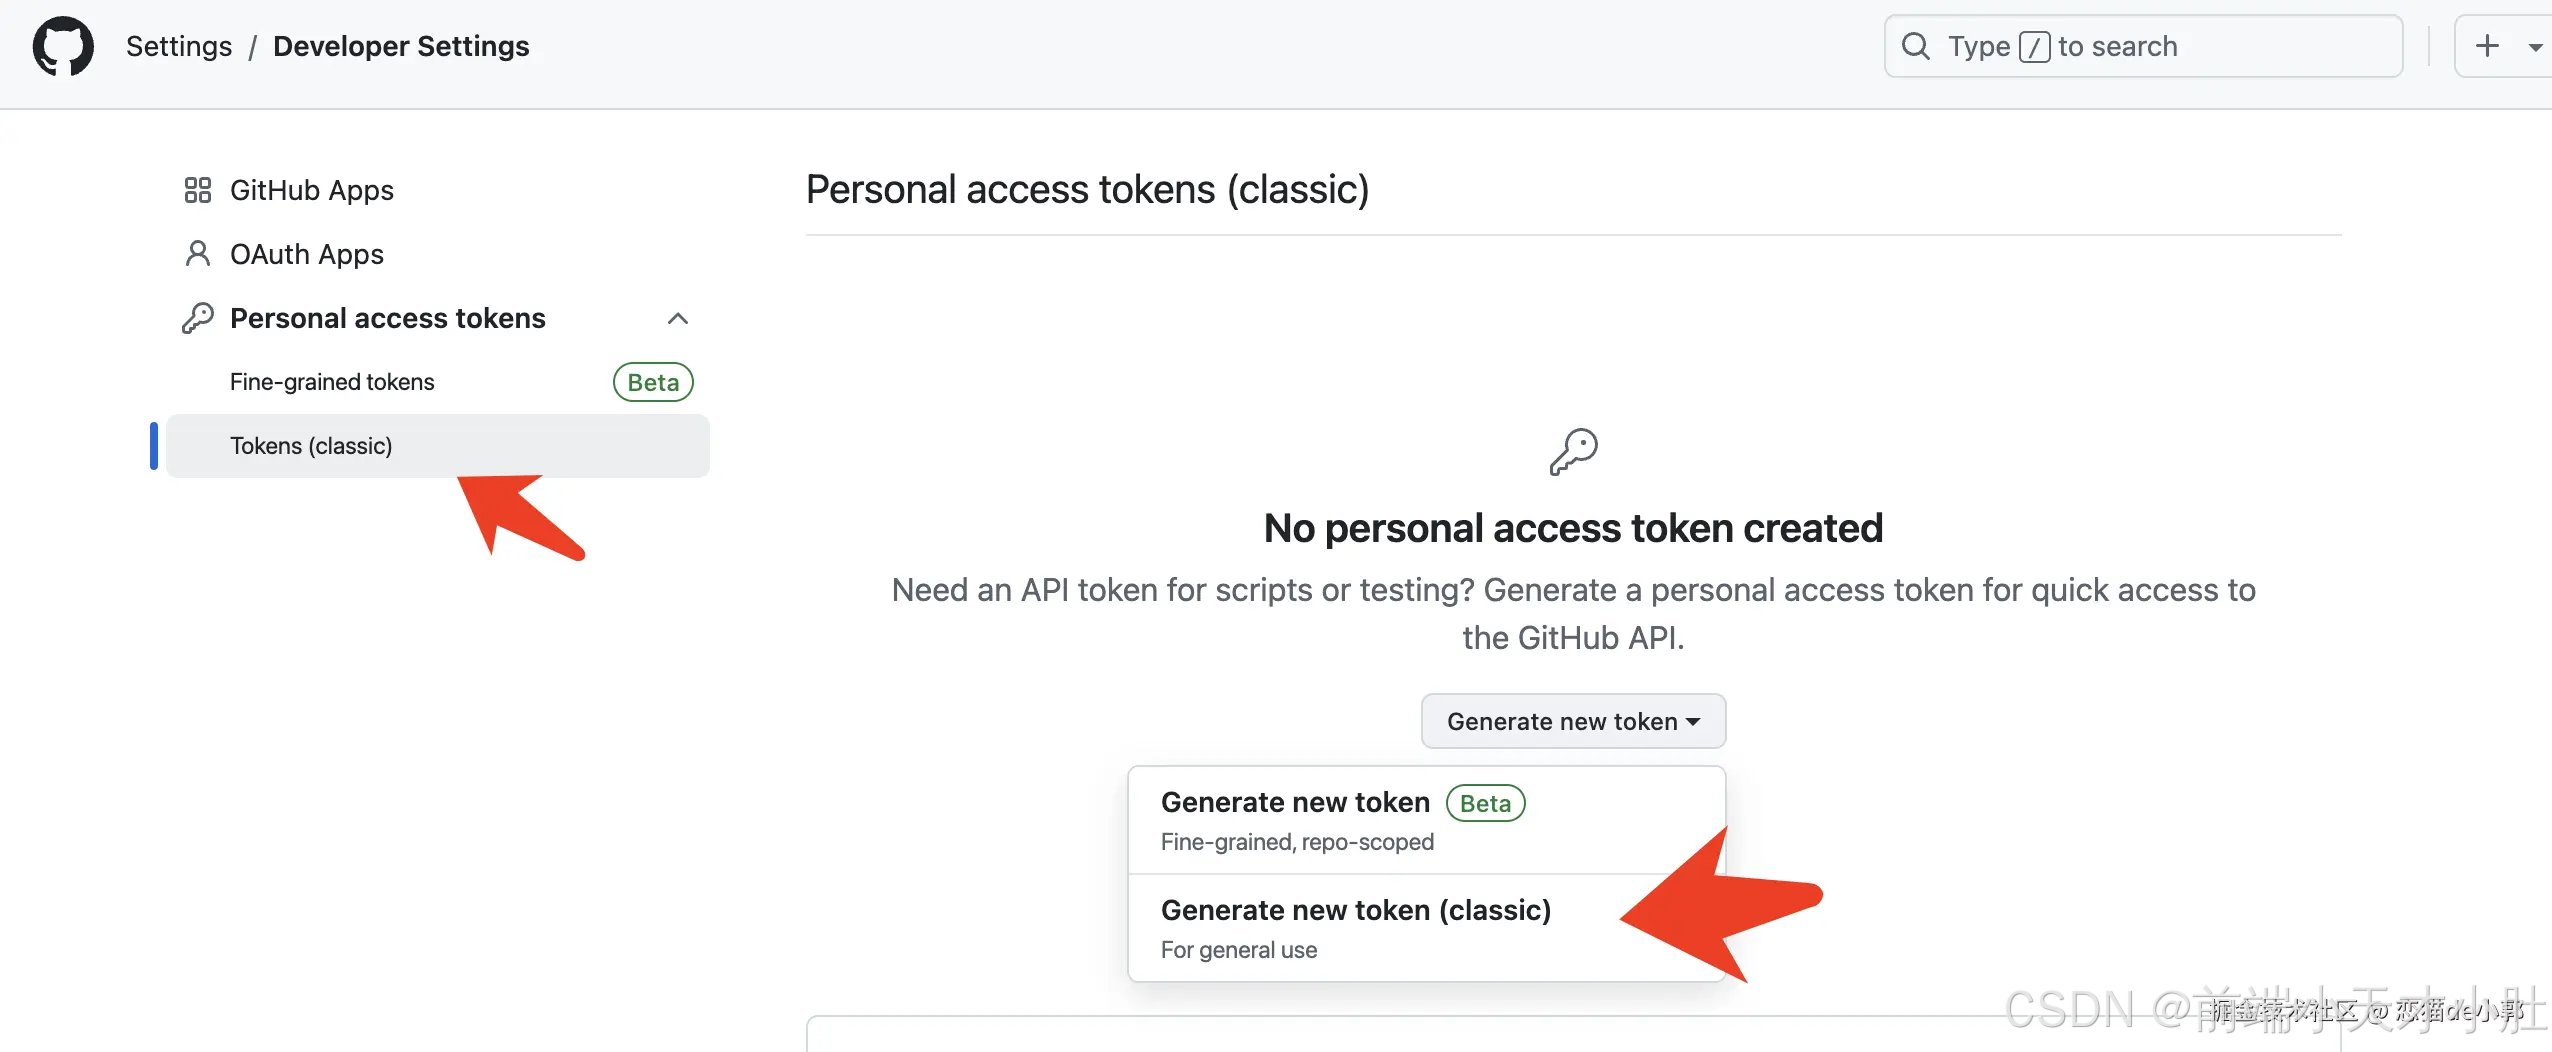
Task: Expand the dropdown arrow beside the plus icon
Action: 2535,46
